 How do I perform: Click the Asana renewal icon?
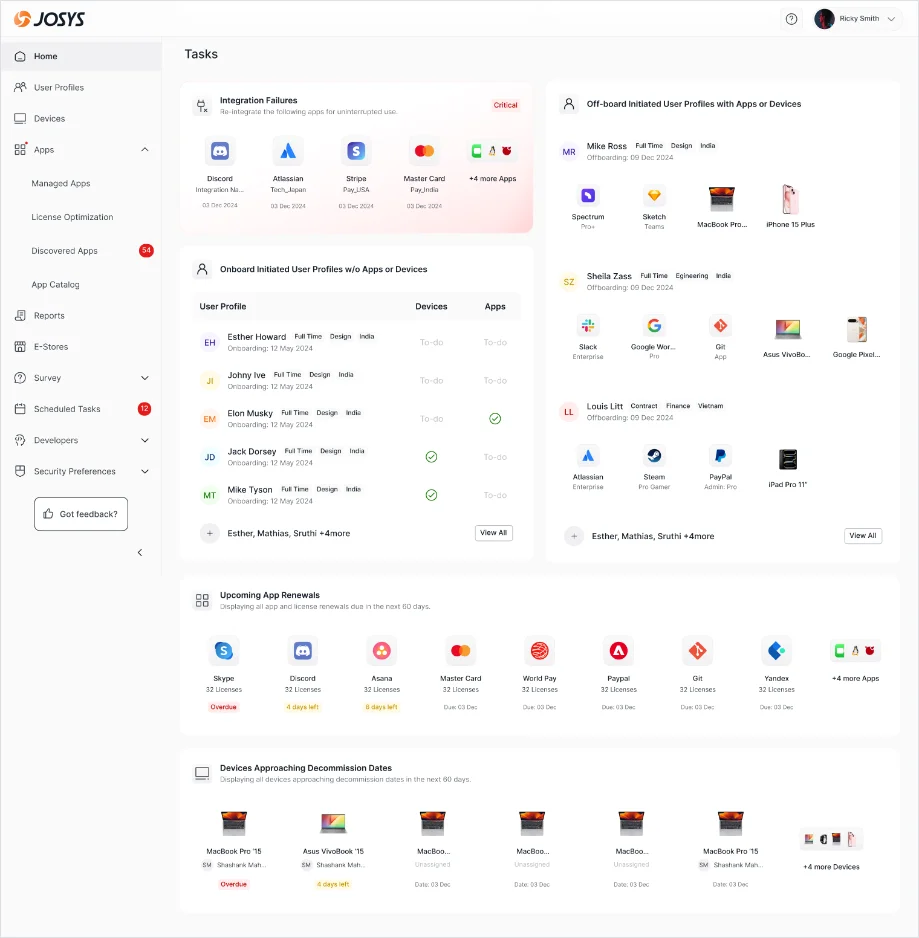[382, 651]
